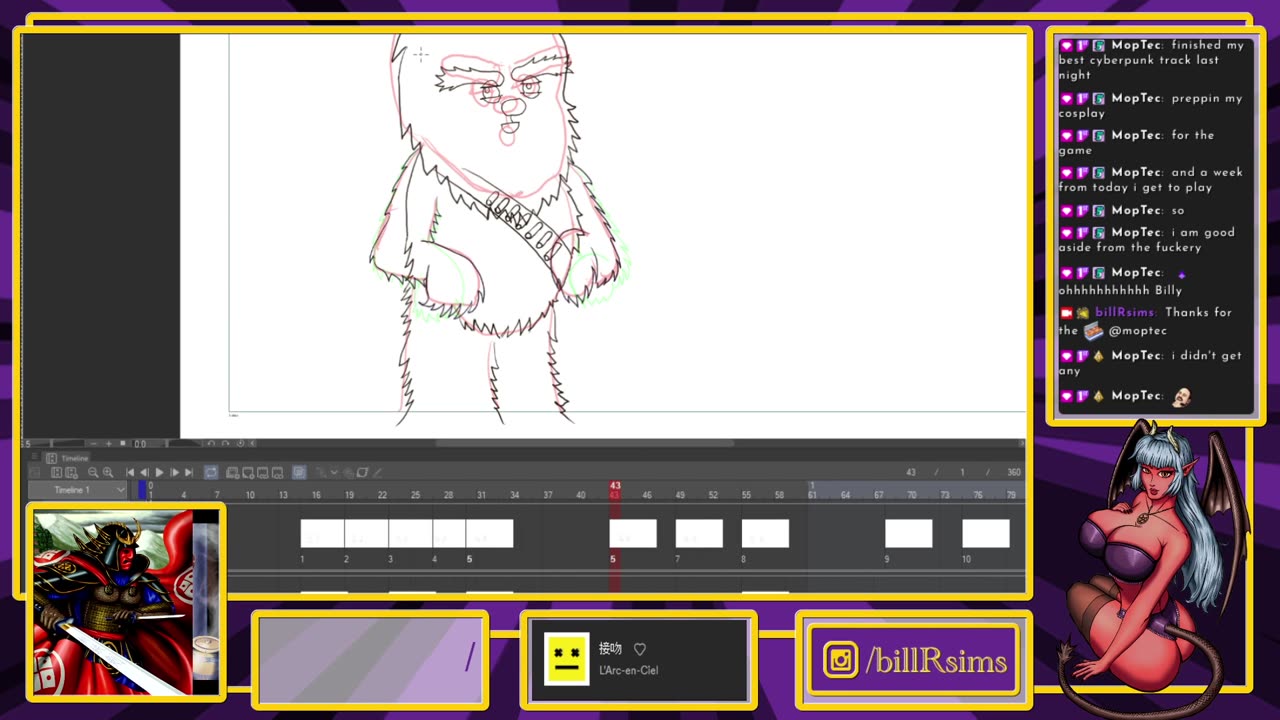The image size is (1280, 720).
Task: Click the small square canvas view icon
Action: (x=123, y=443)
